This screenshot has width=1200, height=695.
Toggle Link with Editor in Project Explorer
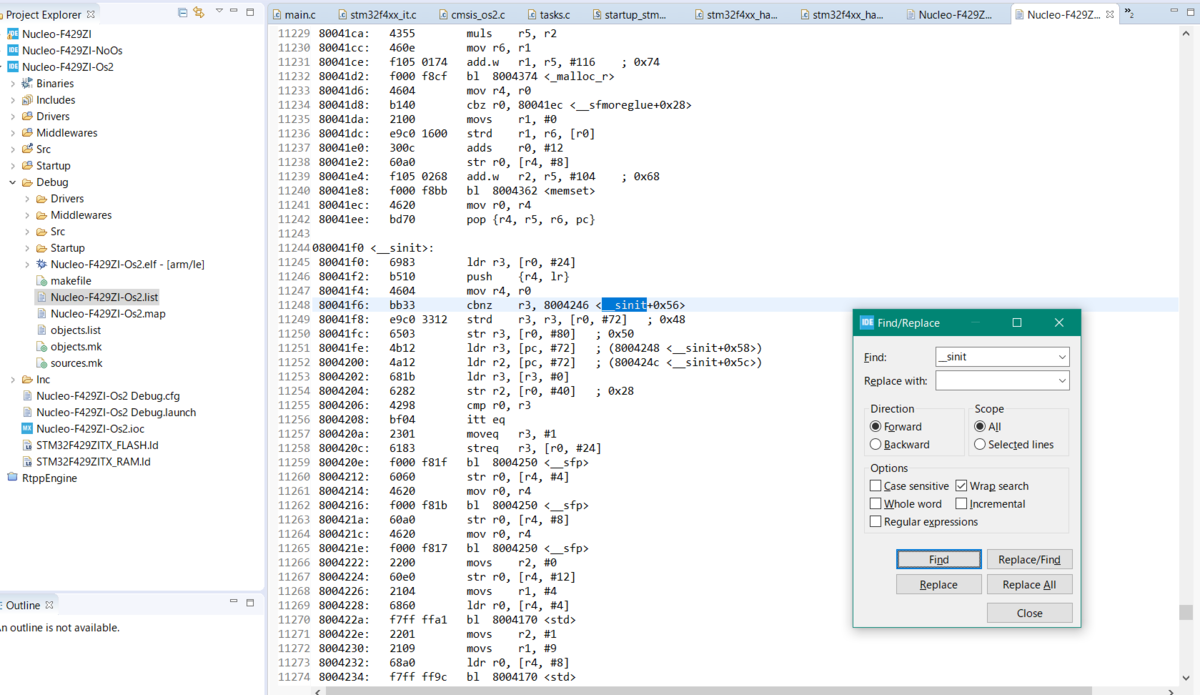[x=201, y=11]
